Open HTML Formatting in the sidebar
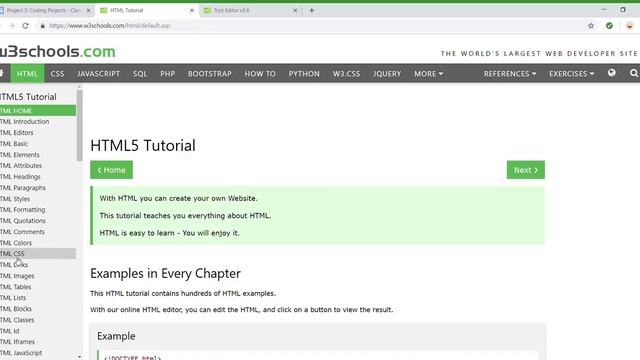The height and width of the screenshot is (360, 640). click(38, 210)
